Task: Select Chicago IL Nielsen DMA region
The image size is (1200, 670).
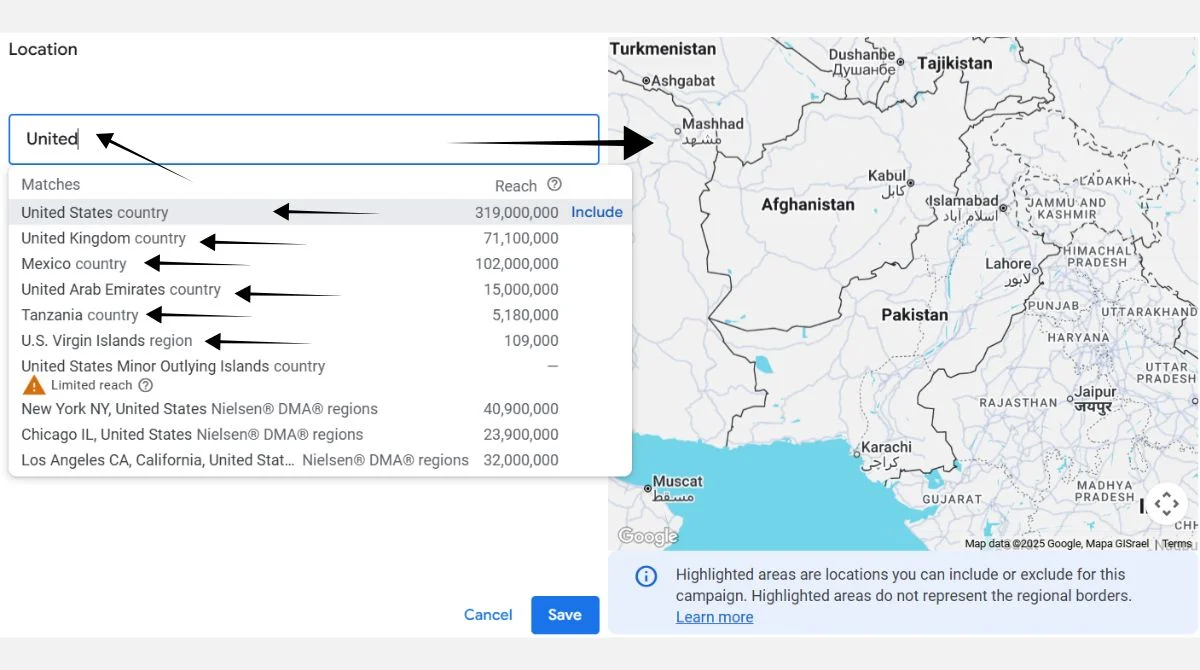Action: pyautogui.click(x=320, y=435)
